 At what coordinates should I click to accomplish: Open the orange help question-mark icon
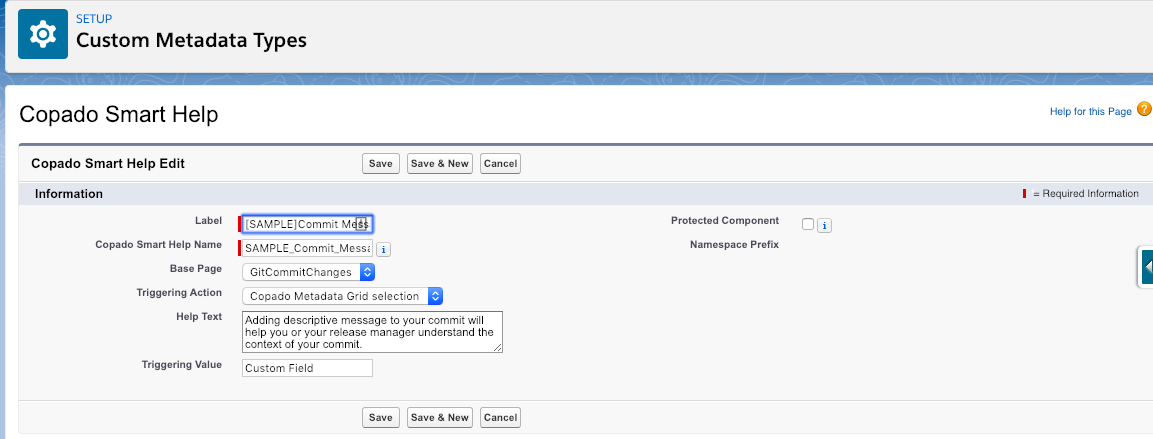tap(1143, 110)
